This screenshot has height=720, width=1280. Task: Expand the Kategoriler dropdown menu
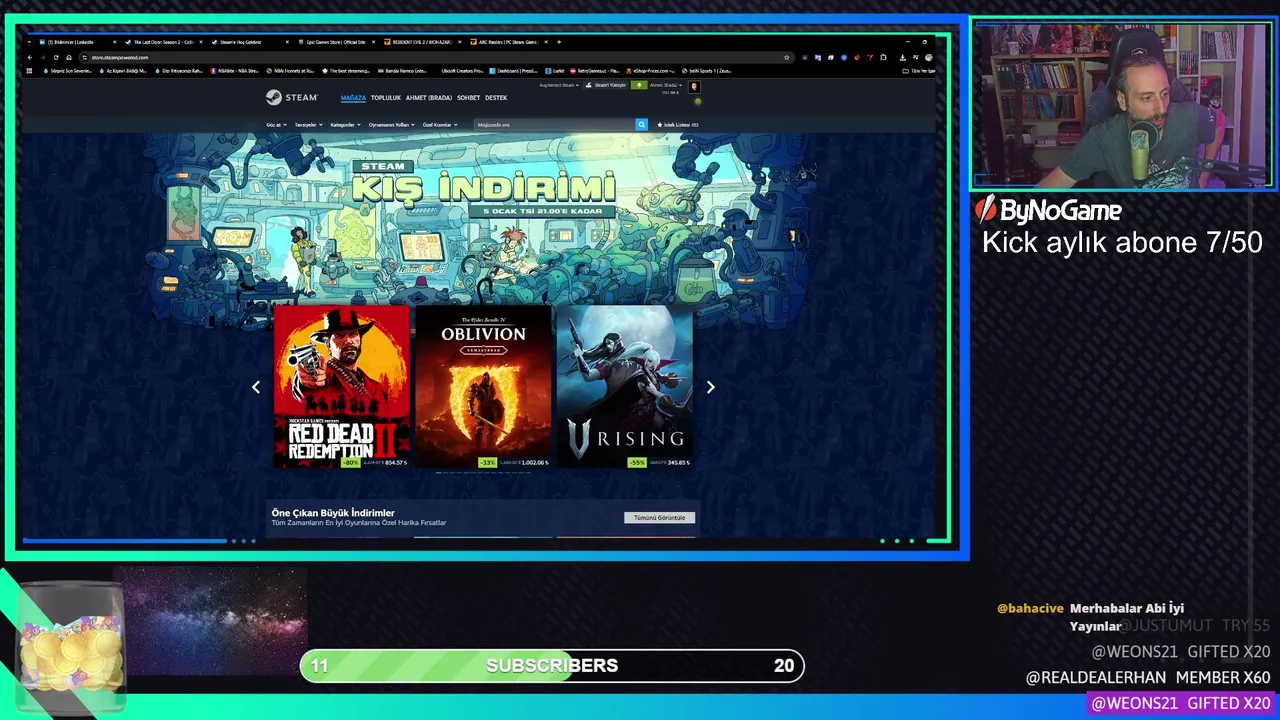345,125
